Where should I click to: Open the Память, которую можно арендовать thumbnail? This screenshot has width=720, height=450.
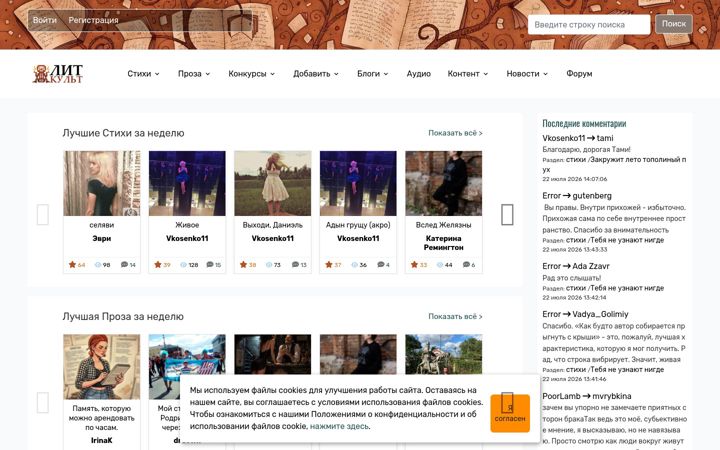pyautogui.click(x=101, y=366)
